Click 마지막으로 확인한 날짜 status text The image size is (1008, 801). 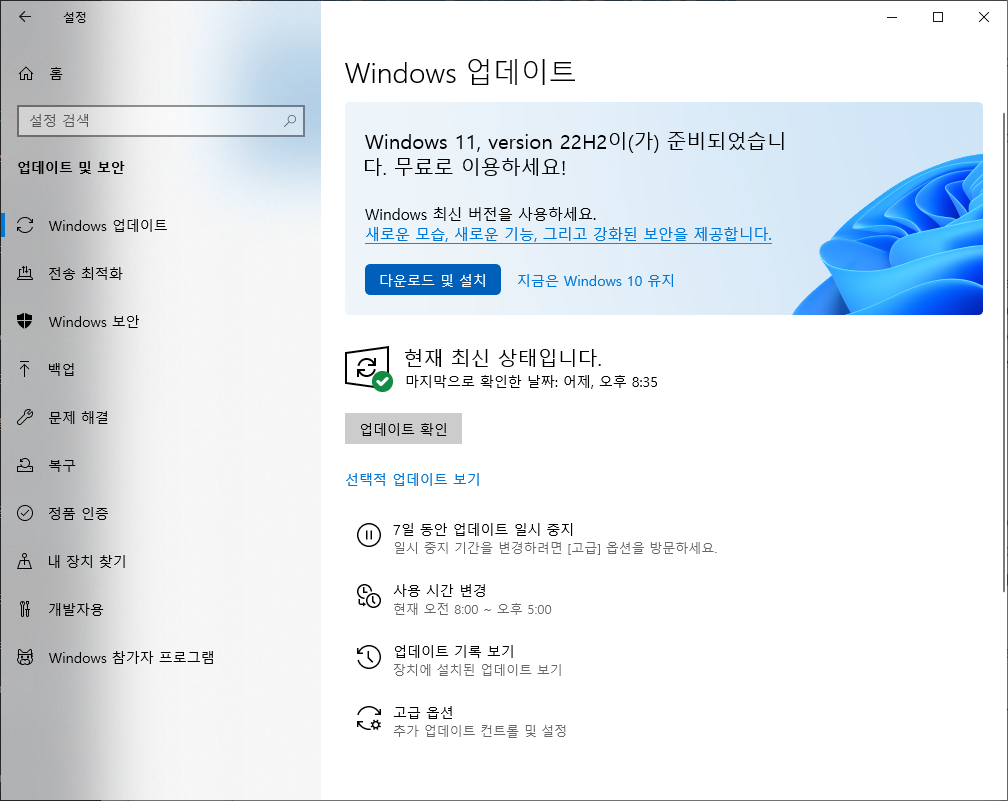coord(531,382)
